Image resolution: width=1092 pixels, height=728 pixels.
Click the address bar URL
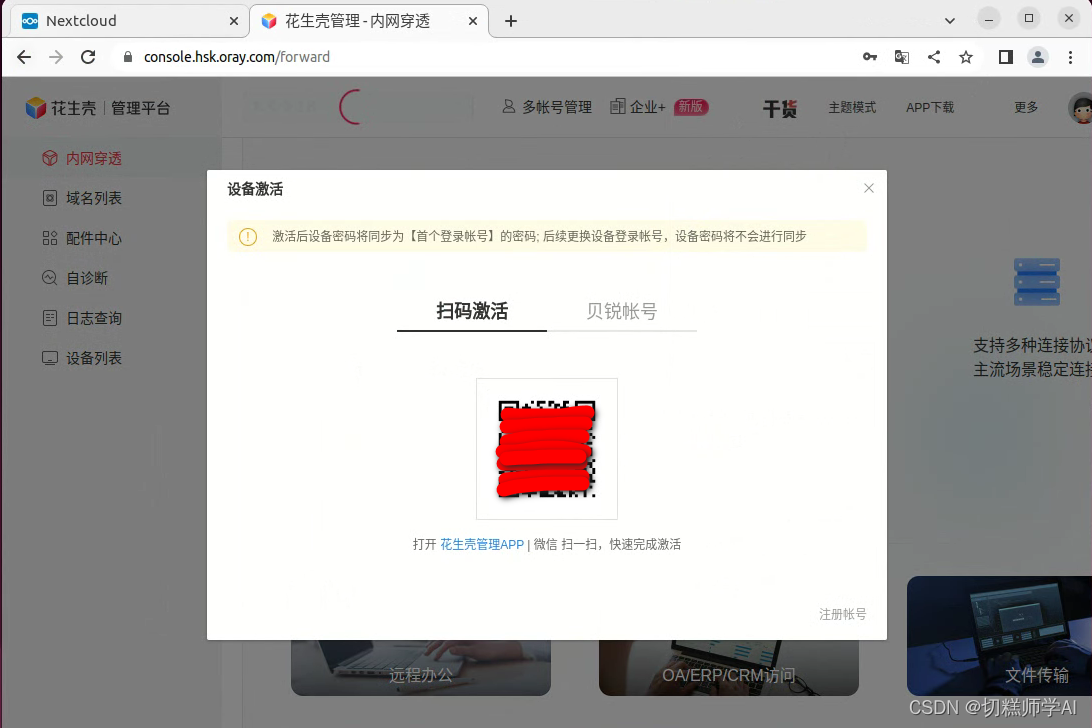pyautogui.click(x=237, y=57)
